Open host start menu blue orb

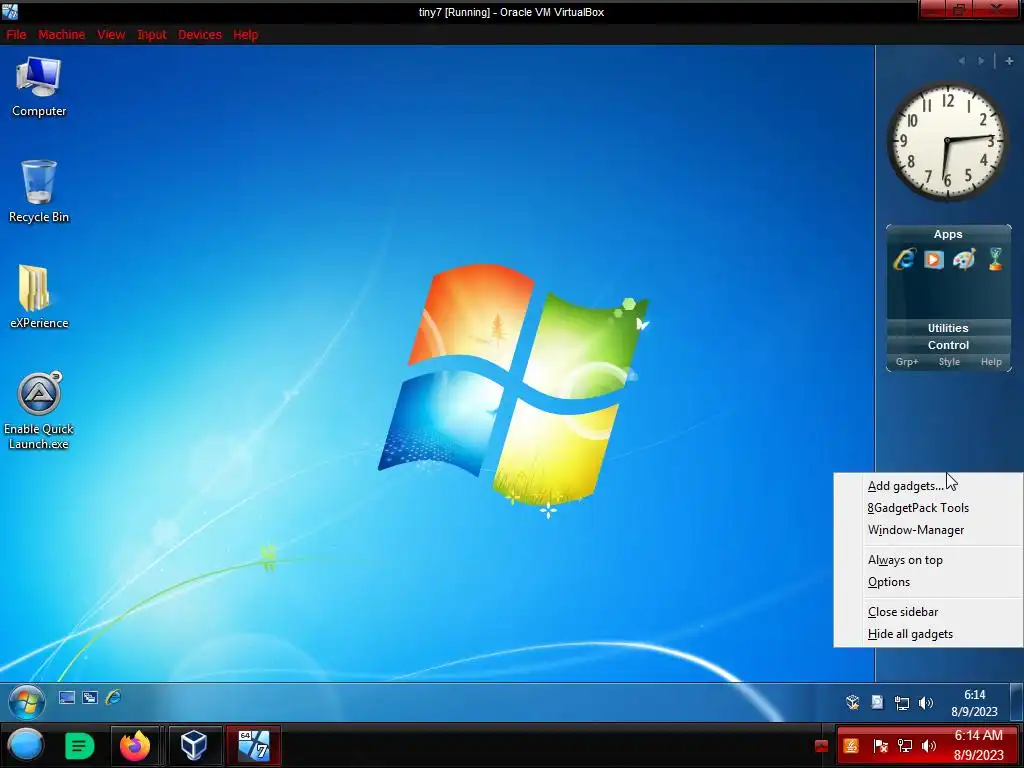tap(26, 745)
